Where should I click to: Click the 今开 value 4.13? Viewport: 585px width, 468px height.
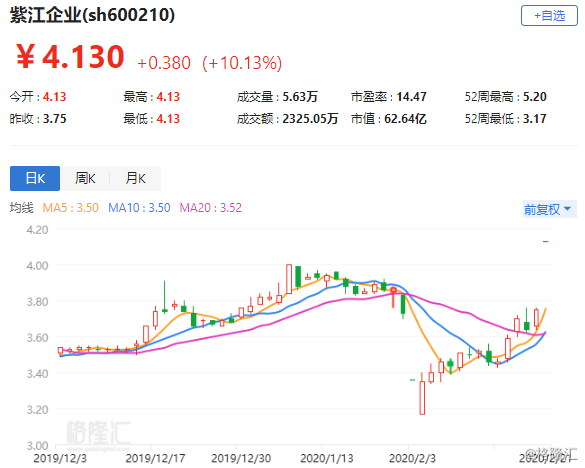54,97
